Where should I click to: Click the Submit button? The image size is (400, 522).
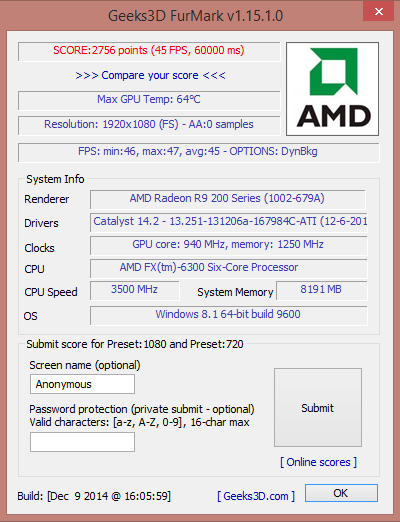318,407
